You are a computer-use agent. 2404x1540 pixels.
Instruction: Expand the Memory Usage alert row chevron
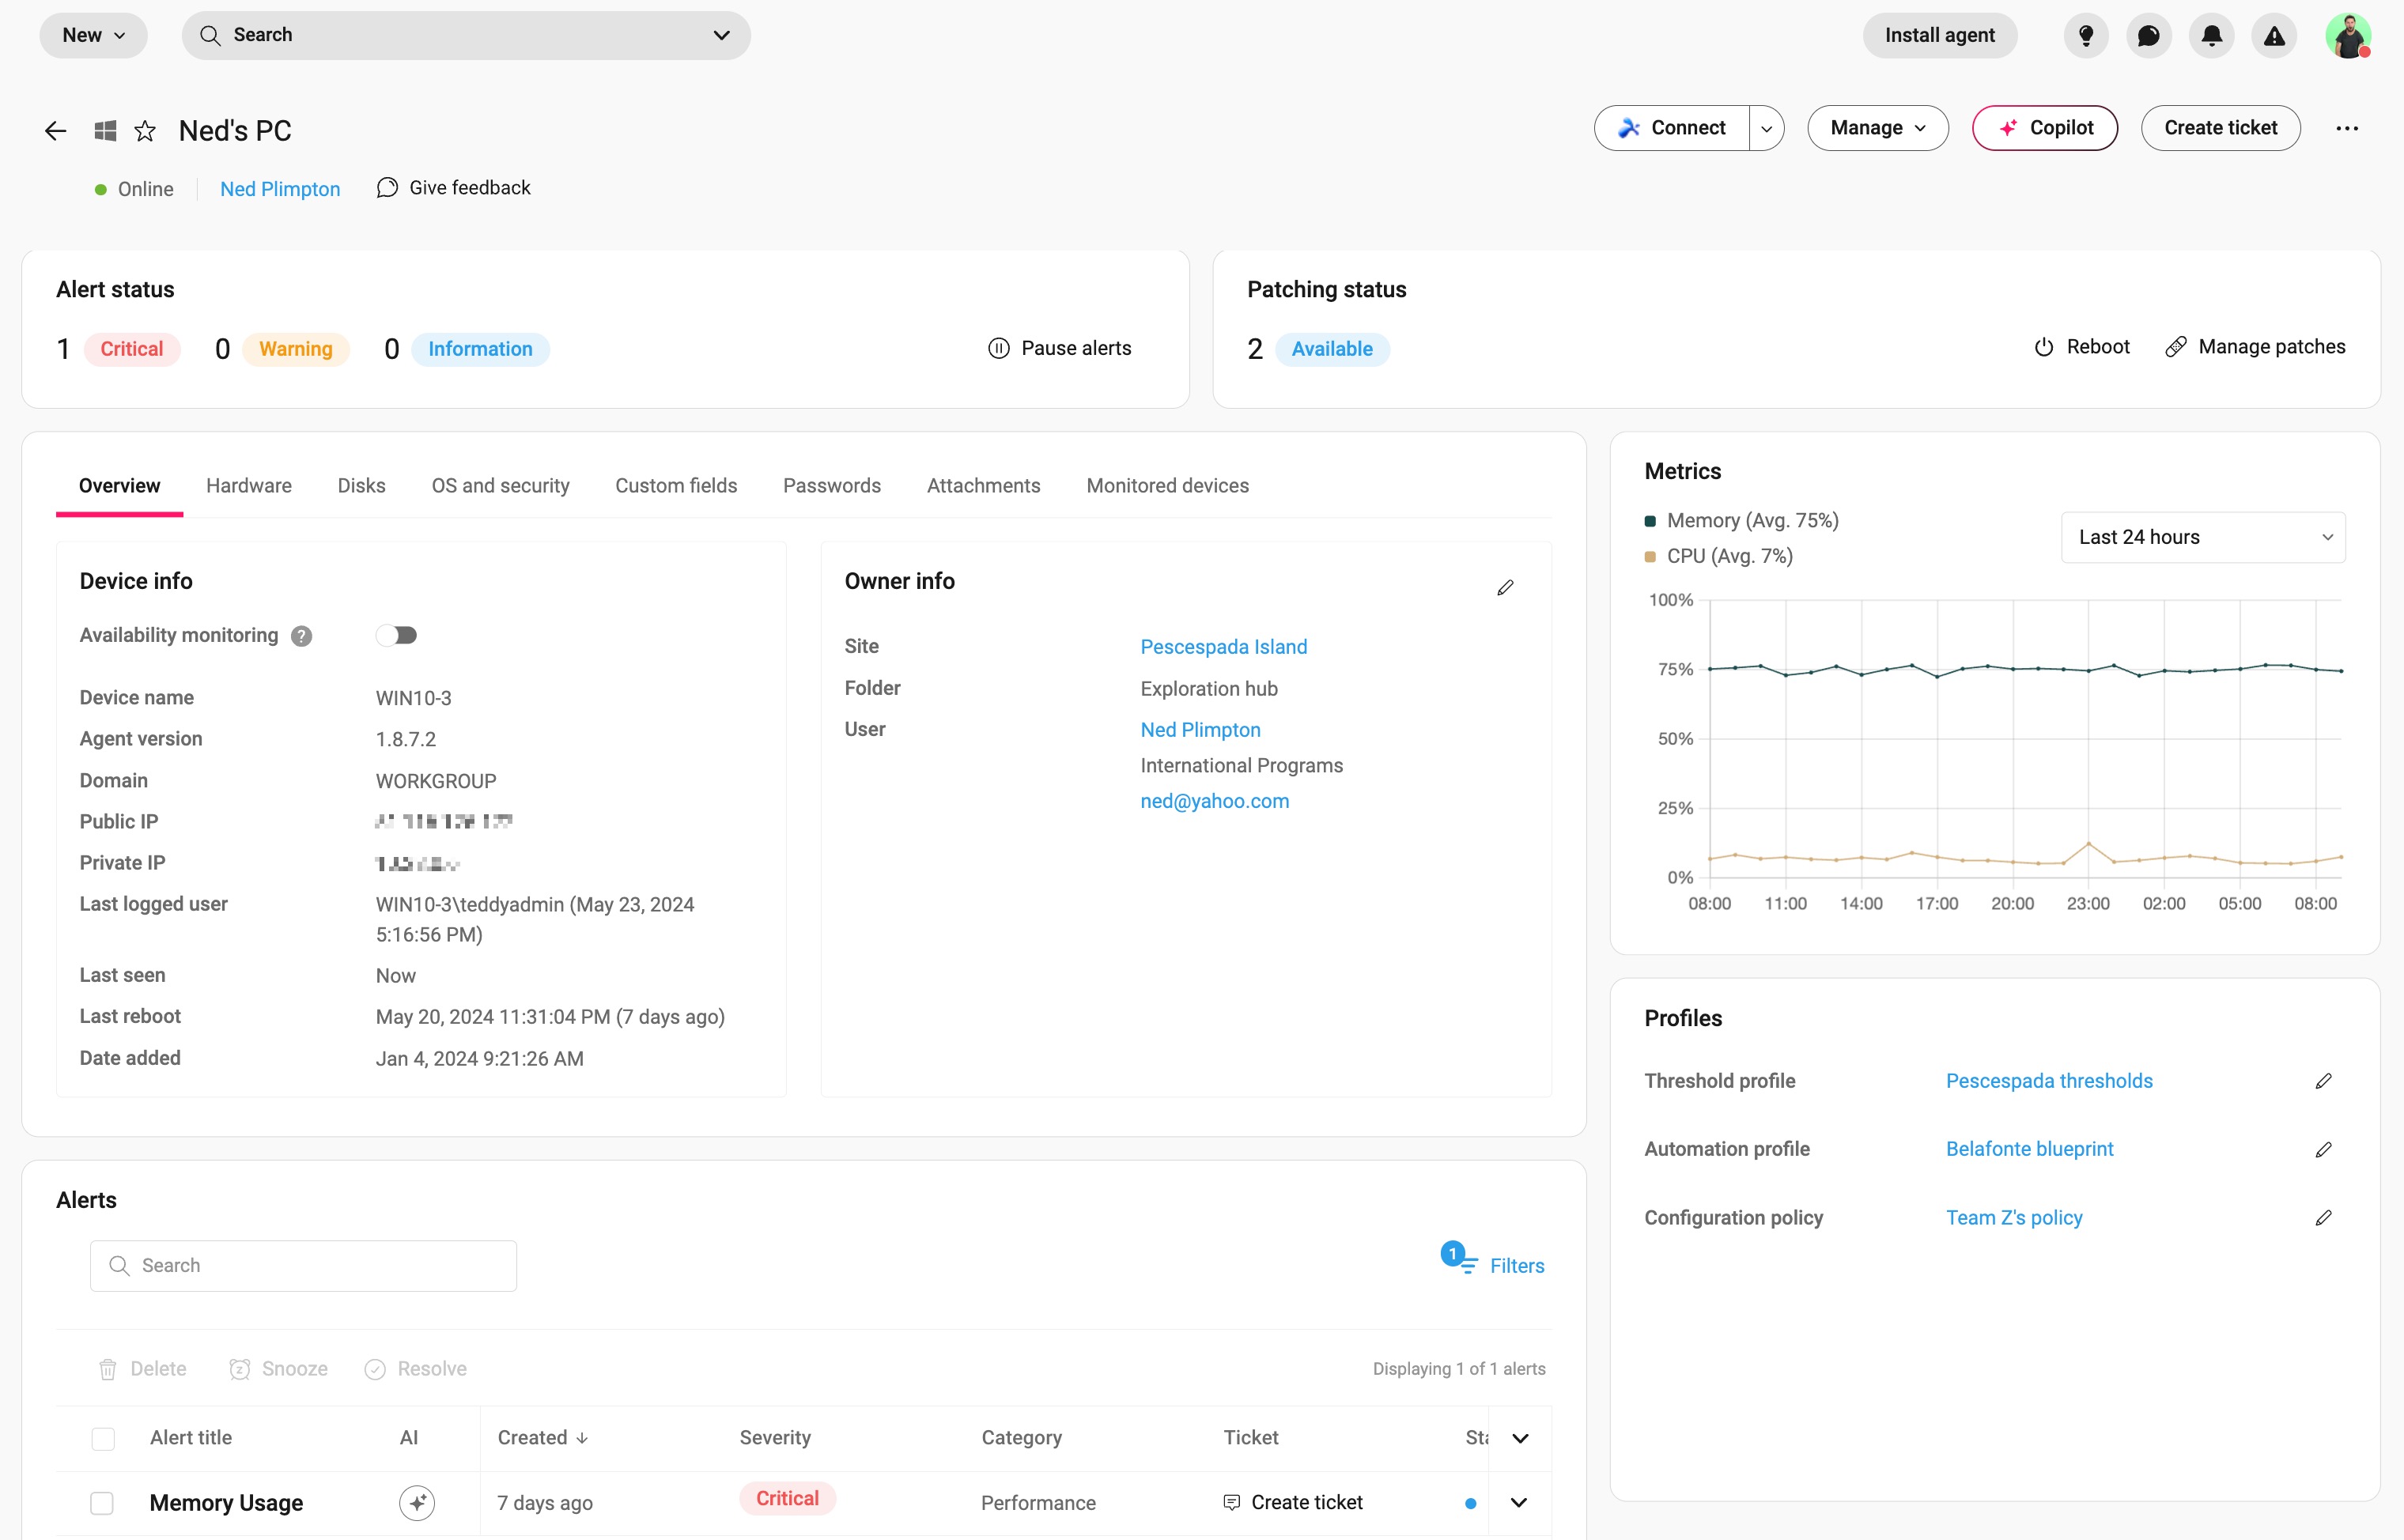click(1519, 1502)
